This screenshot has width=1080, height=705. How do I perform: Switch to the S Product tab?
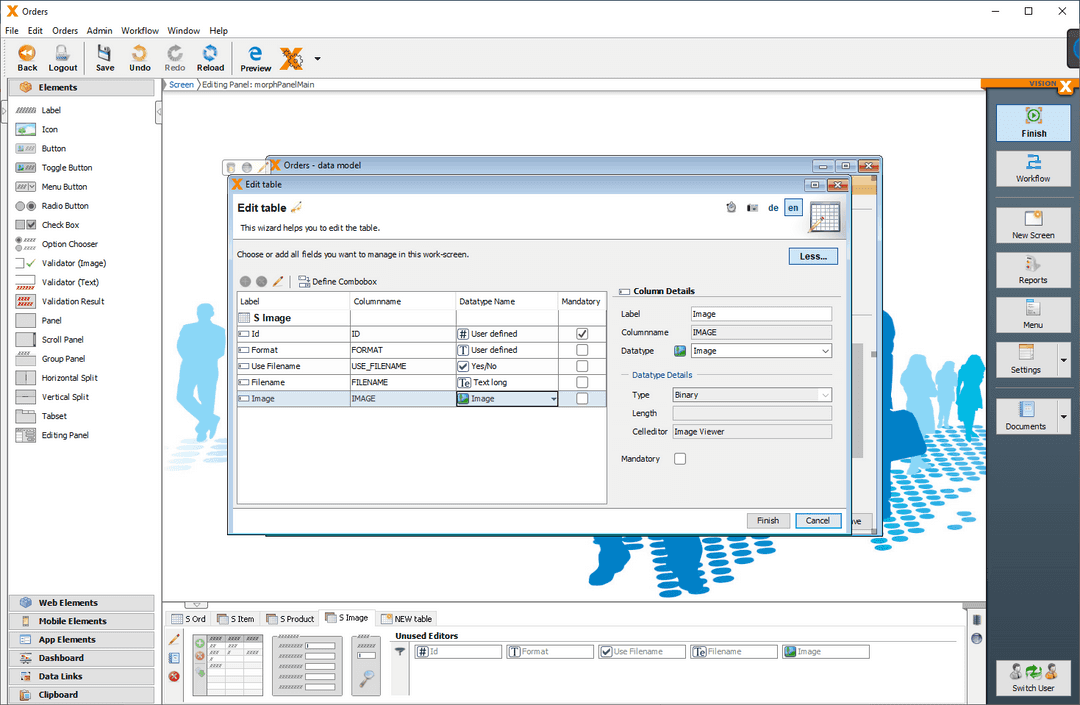(290, 618)
